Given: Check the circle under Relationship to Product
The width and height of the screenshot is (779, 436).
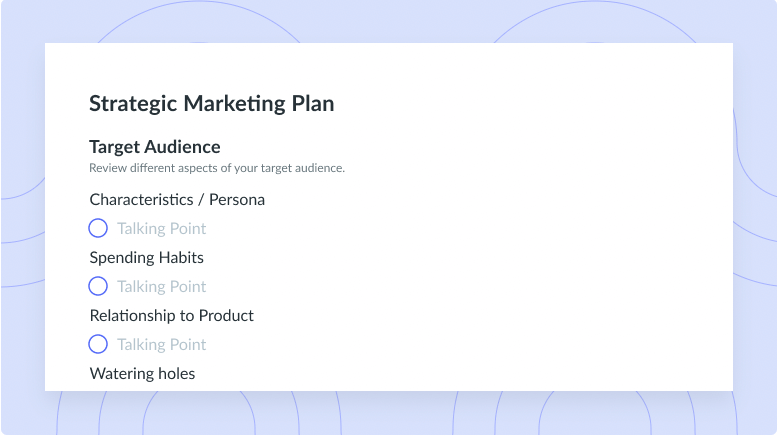Looking at the screenshot, I should pos(98,344).
